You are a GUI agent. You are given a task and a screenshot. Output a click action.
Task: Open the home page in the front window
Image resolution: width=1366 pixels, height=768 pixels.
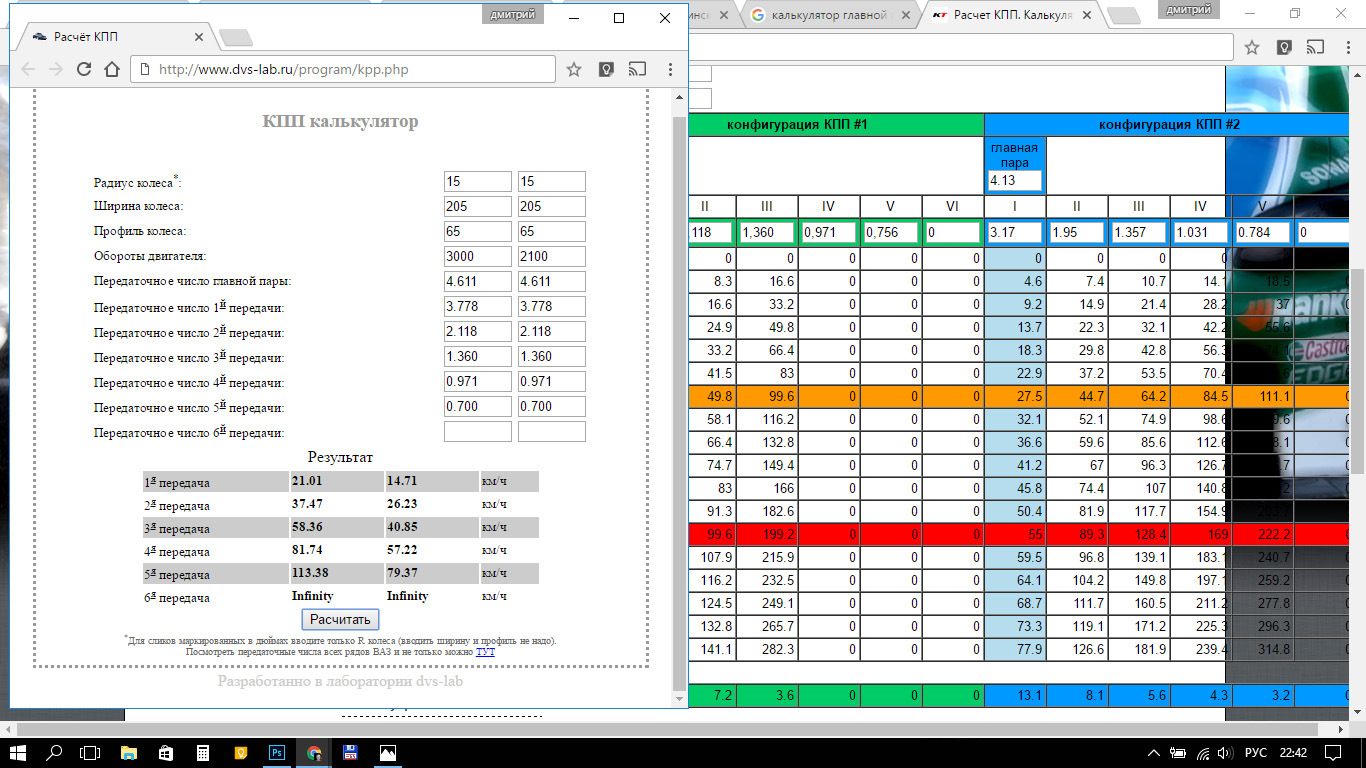pos(112,69)
